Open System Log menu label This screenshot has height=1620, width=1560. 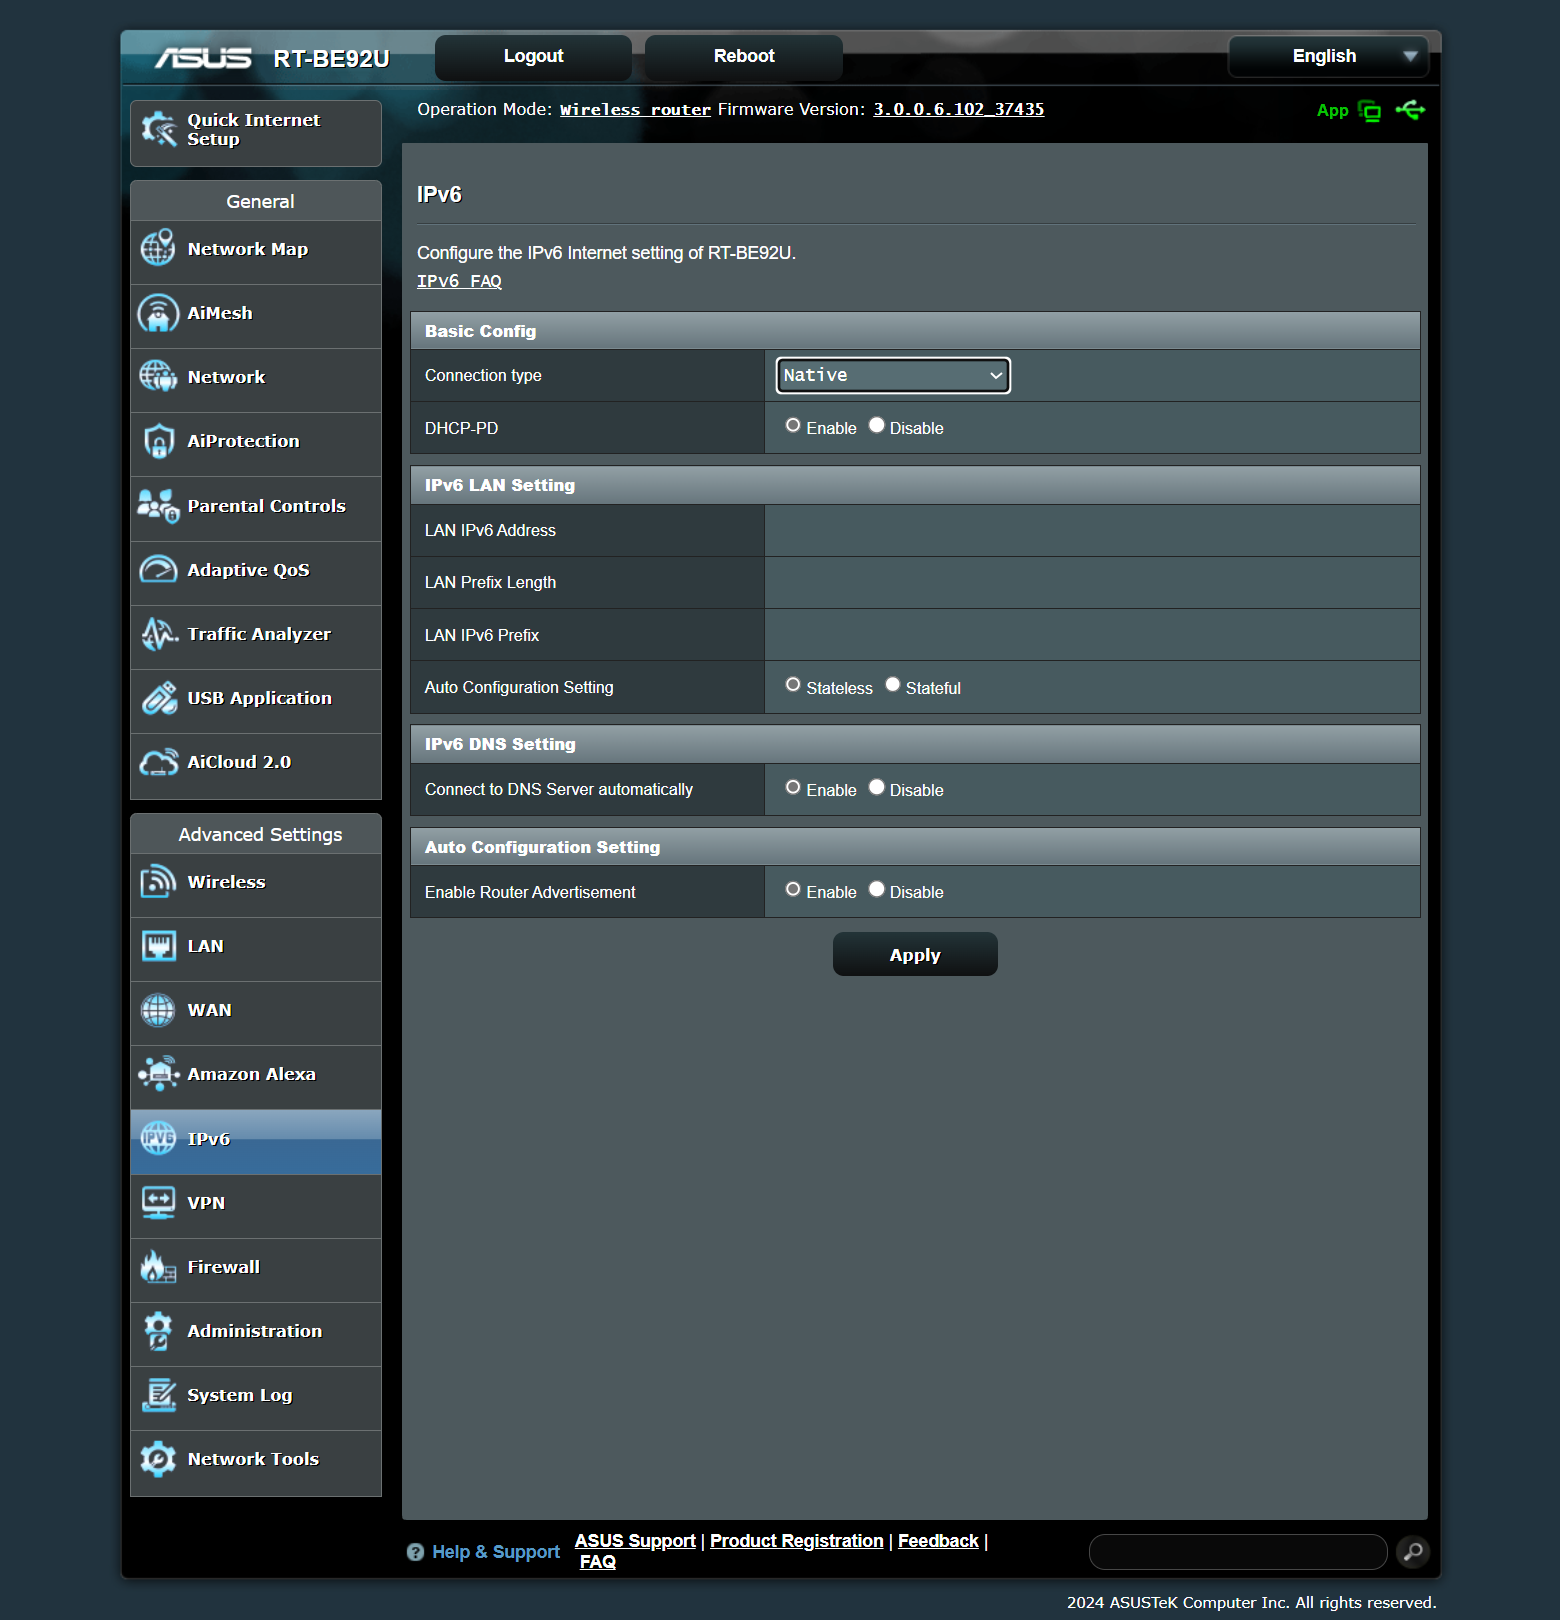tap(240, 1395)
